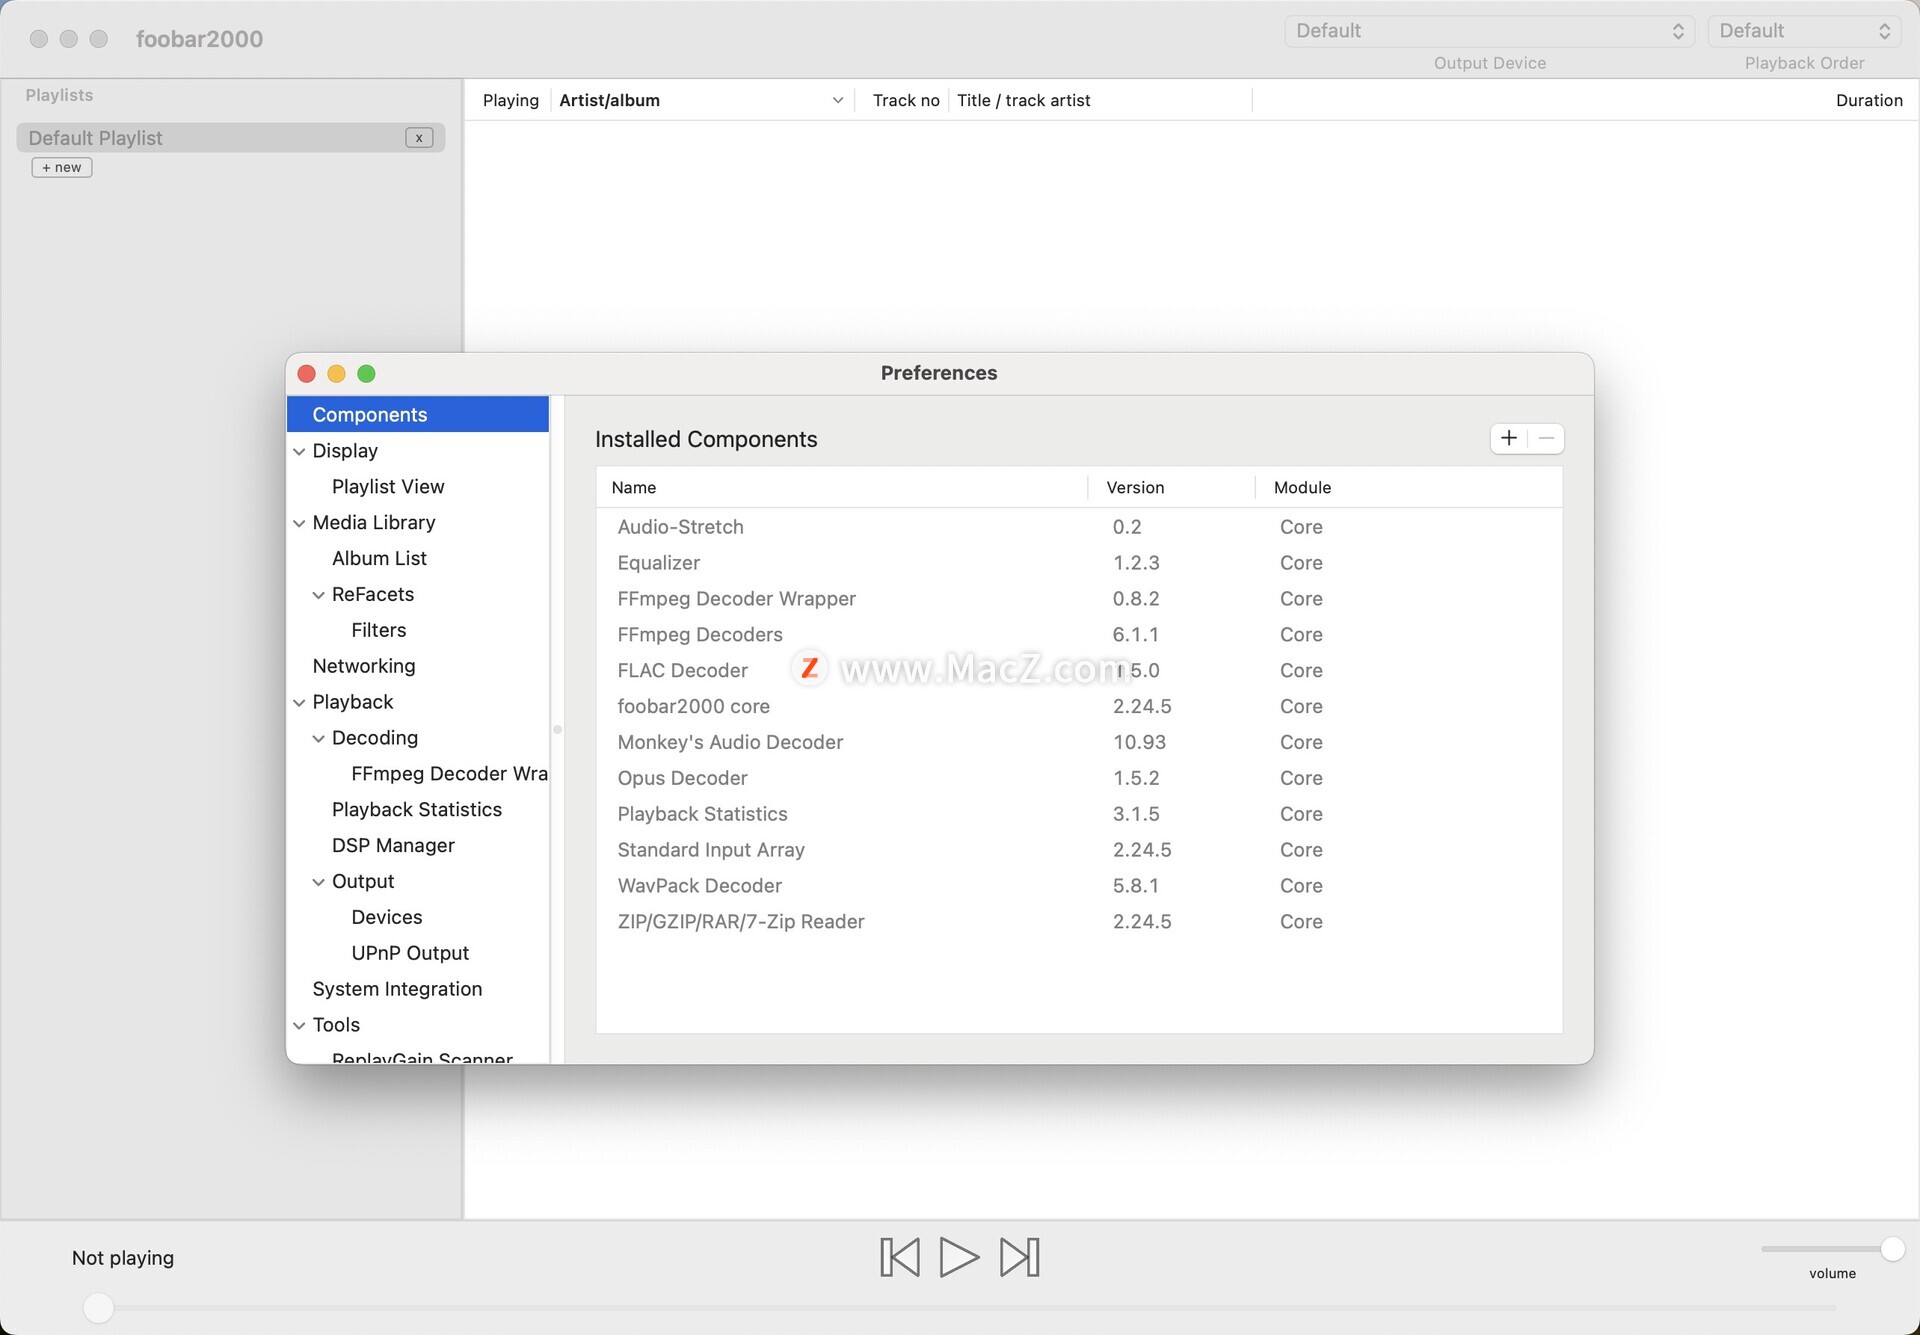
Task: Select the Monkey's Audio Decoder row
Action: pyautogui.click(x=1079, y=742)
